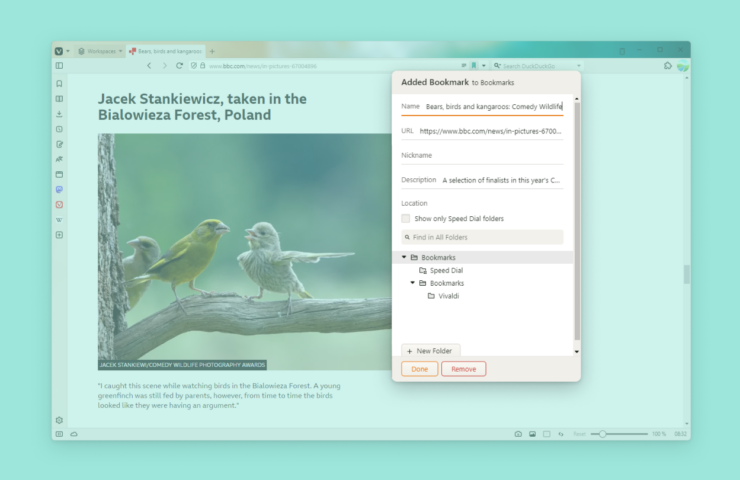This screenshot has width=740, height=480.
Task: Capture page with camera icon in status bar
Action: pos(518,434)
